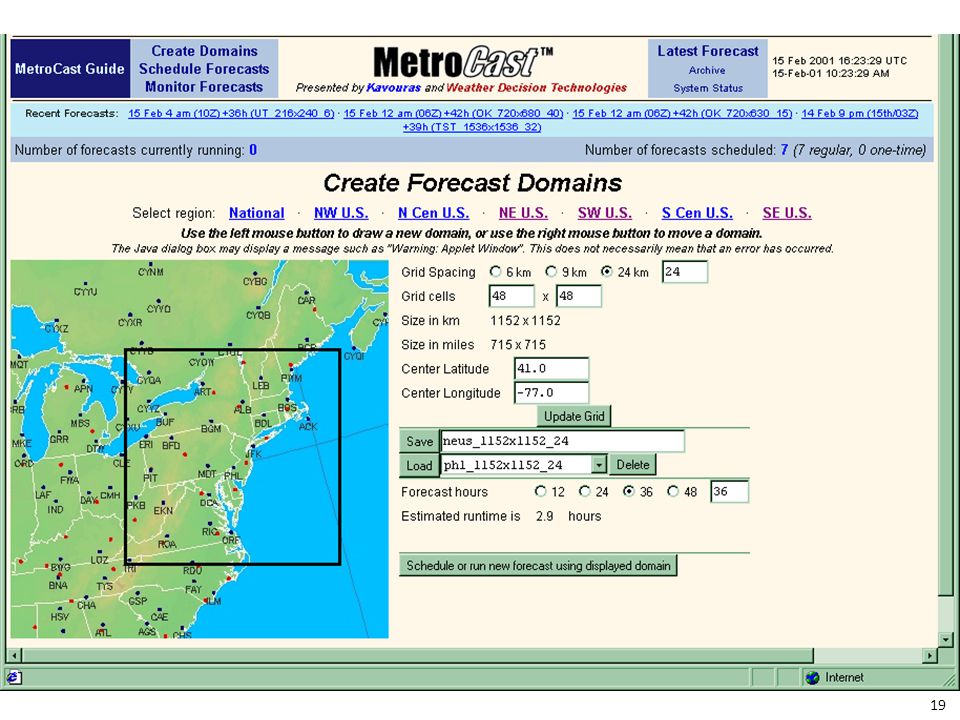Focus the custom grid spacing field

click(685, 272)
